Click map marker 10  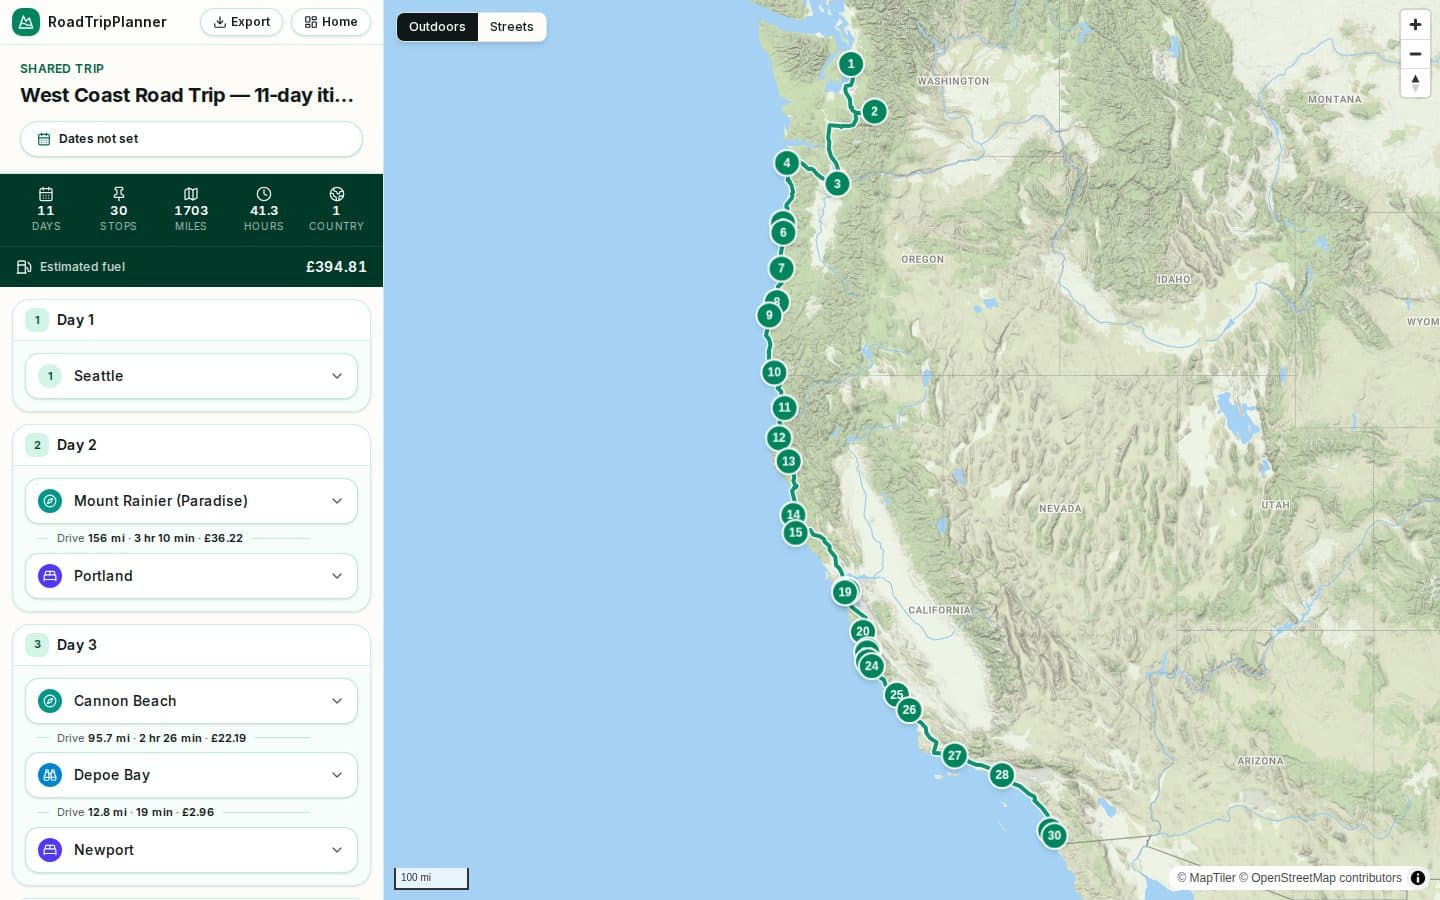point(774,372)
